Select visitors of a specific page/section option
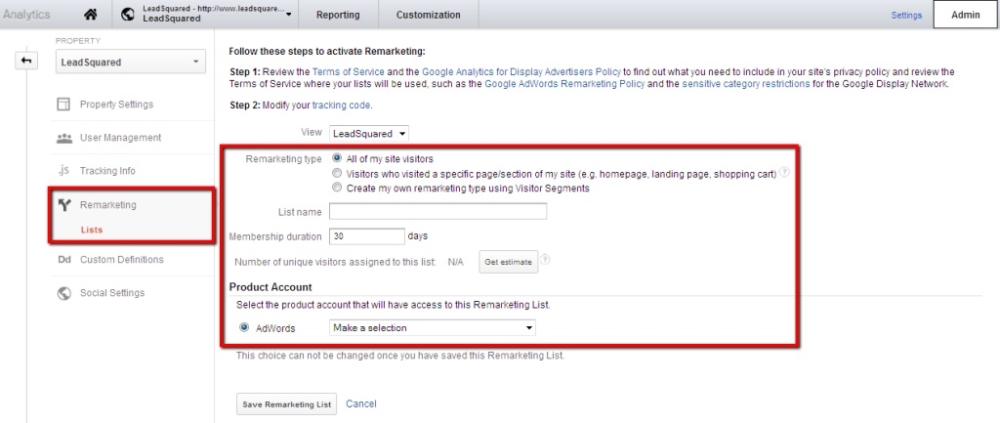The height and width of the screenshot is (423, 1000). coord(337,173)
